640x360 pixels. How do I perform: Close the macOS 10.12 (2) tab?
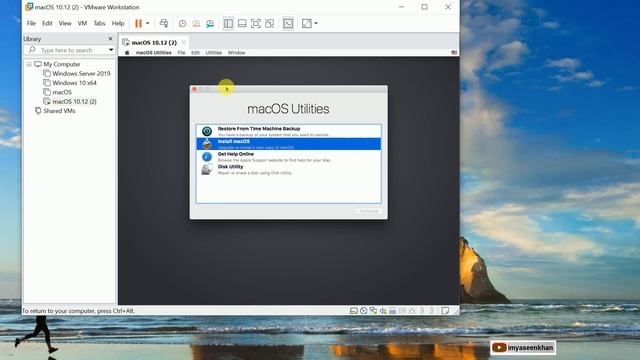(x=184, y=42)
